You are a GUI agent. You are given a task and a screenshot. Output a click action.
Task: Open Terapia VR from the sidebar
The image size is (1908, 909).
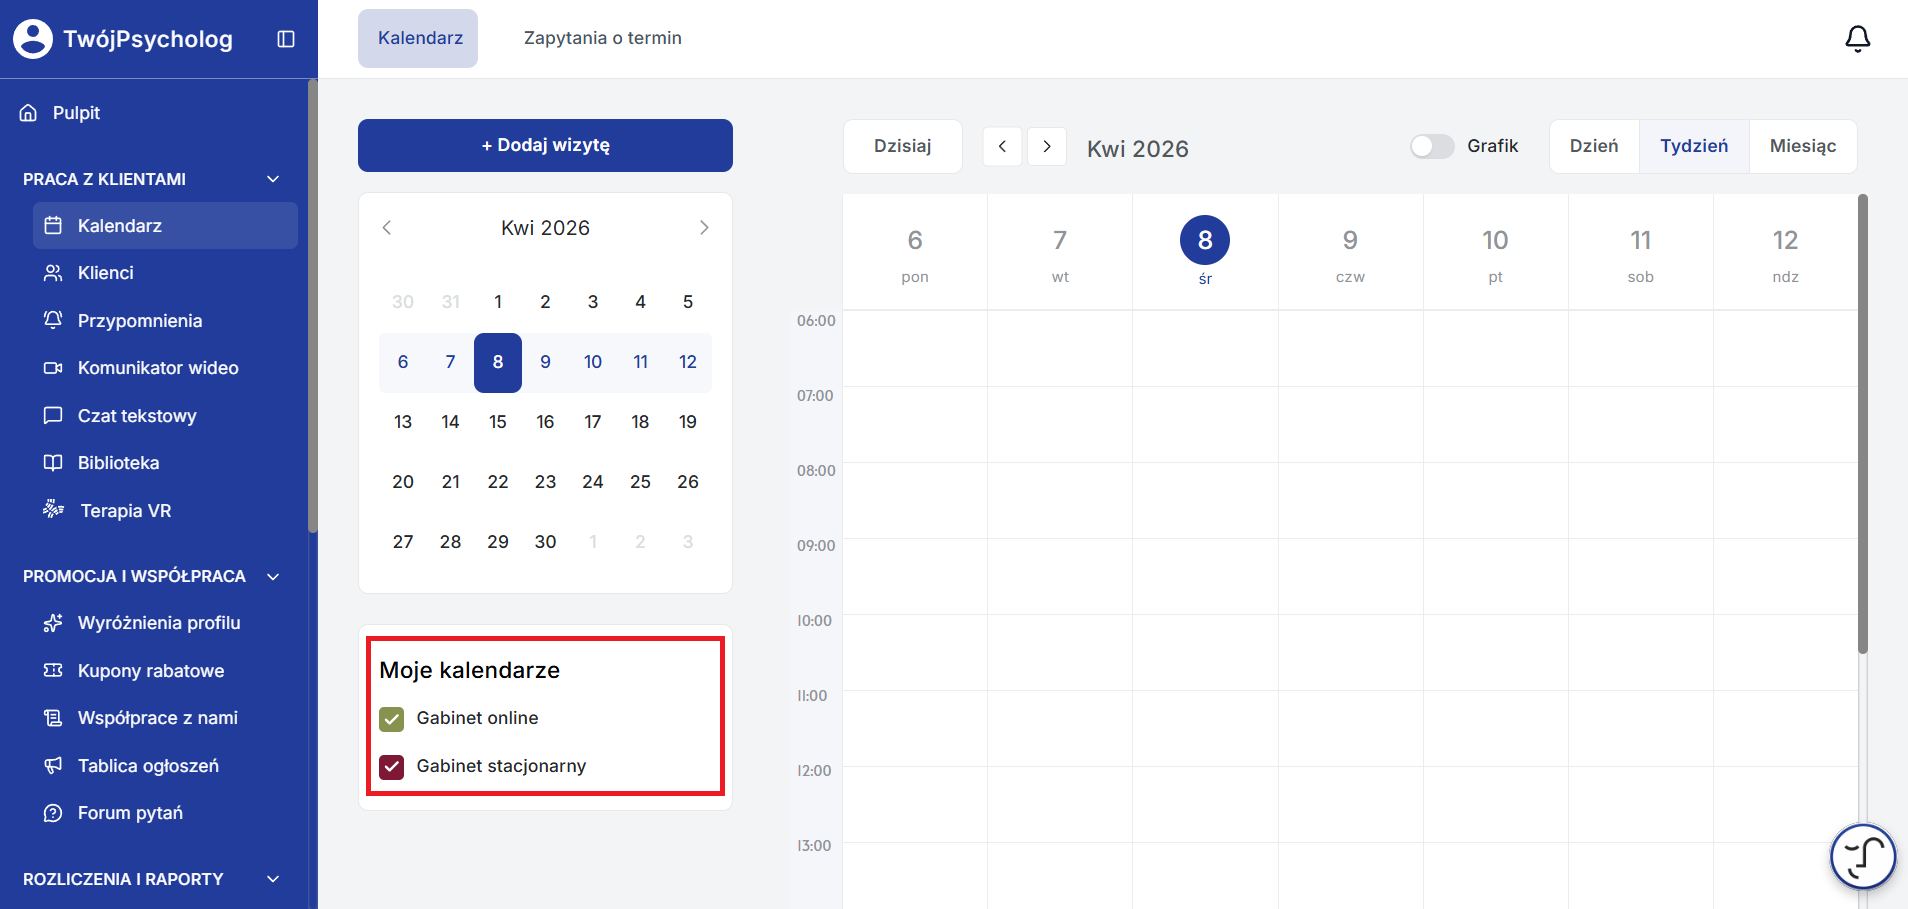pyautogui.click(x=125, y=511)
